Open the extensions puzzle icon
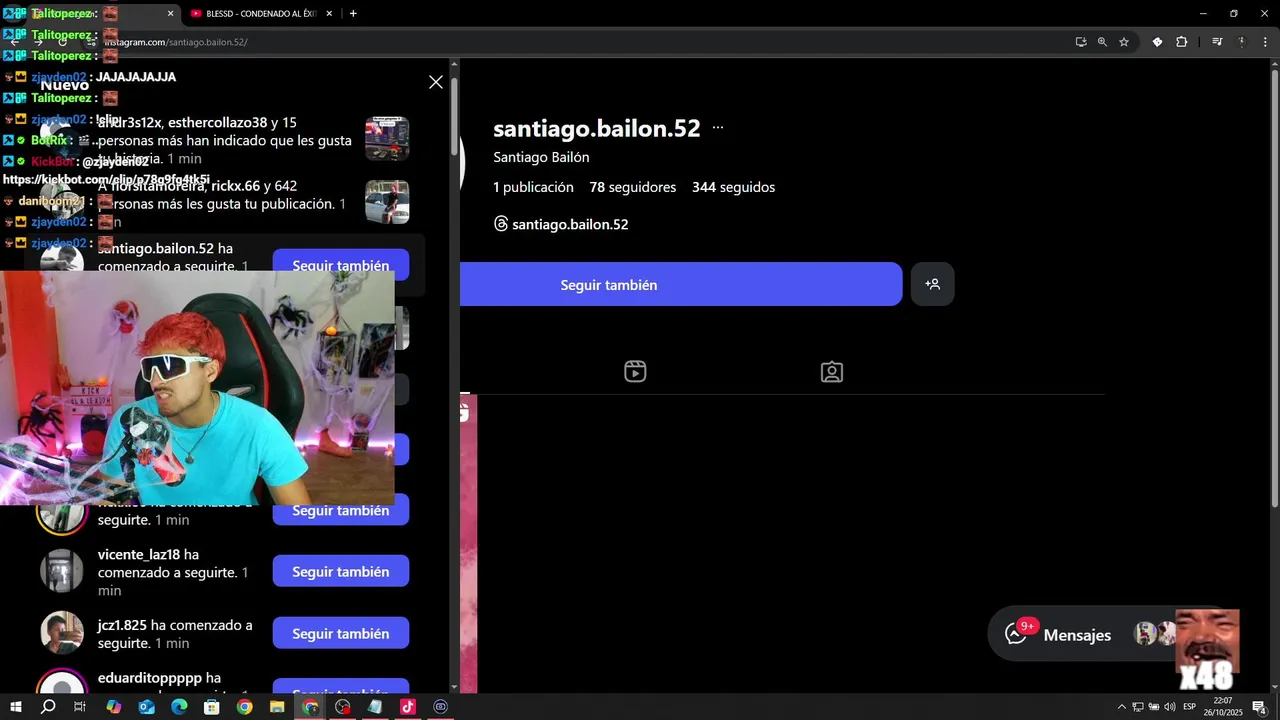 (x=1182, y=42)
